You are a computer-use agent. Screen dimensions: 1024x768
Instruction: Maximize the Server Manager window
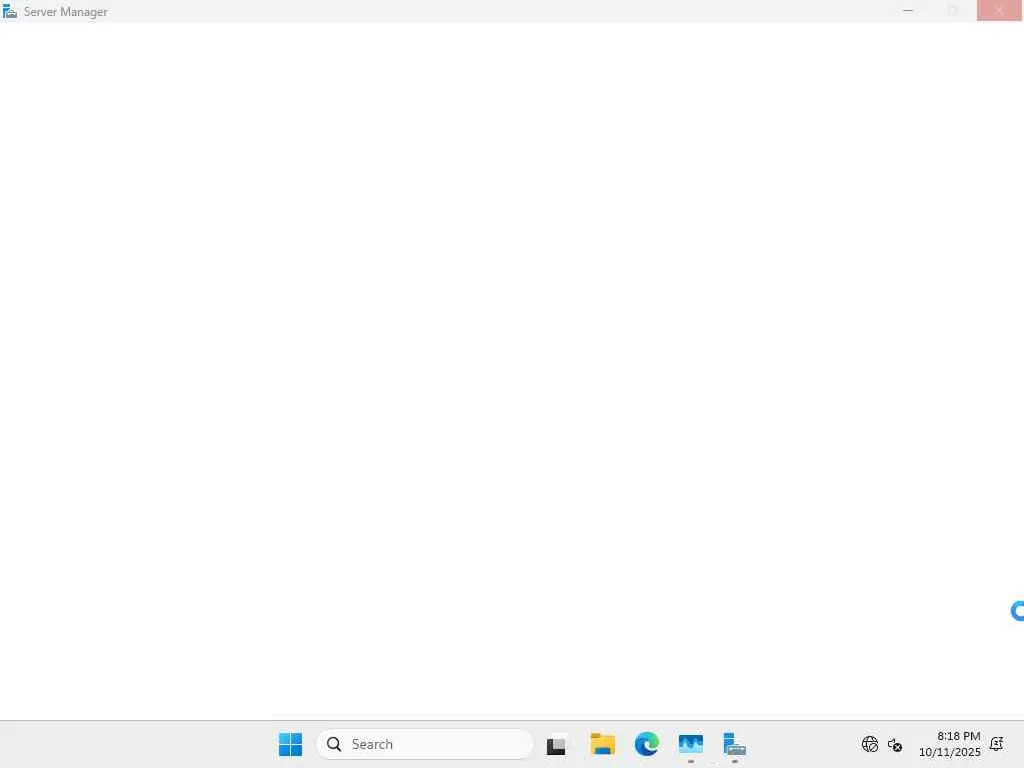pos(953,10)
